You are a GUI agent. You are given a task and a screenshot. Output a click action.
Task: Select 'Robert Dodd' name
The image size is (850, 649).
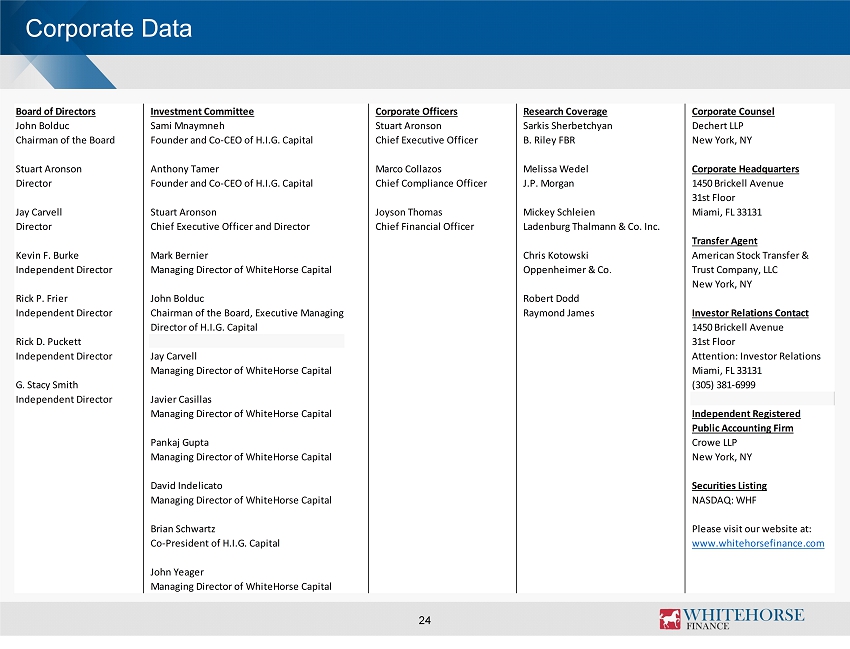[551, 298]
